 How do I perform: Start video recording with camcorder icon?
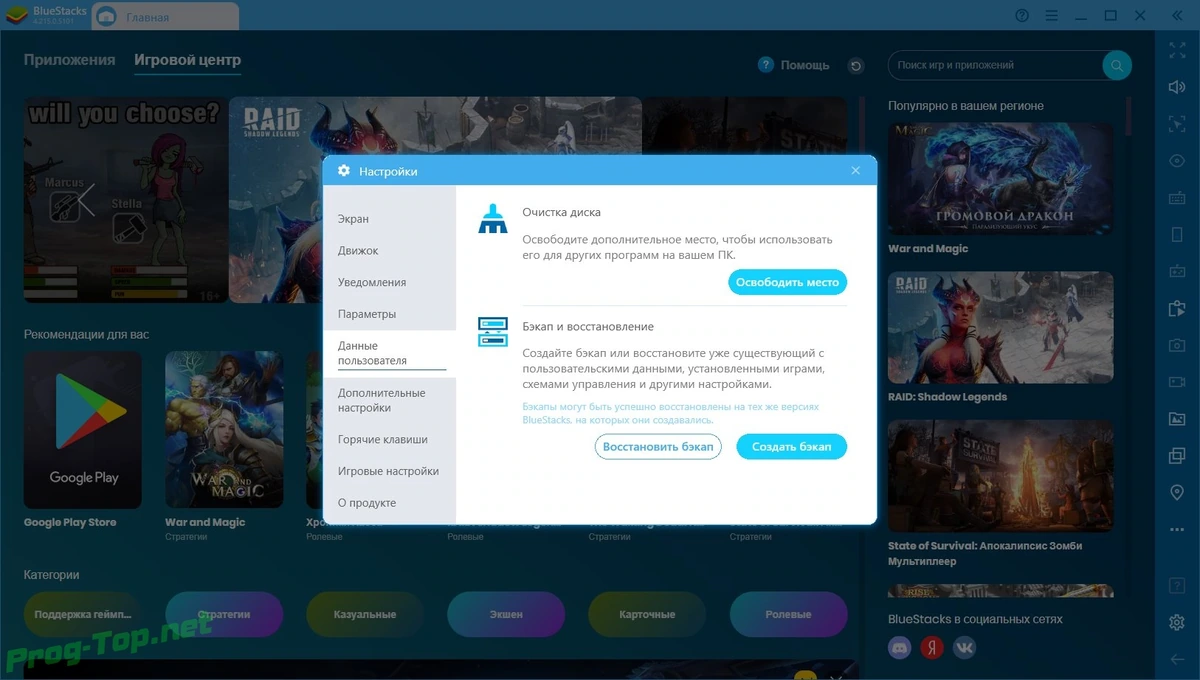(x=1177, y=383)
